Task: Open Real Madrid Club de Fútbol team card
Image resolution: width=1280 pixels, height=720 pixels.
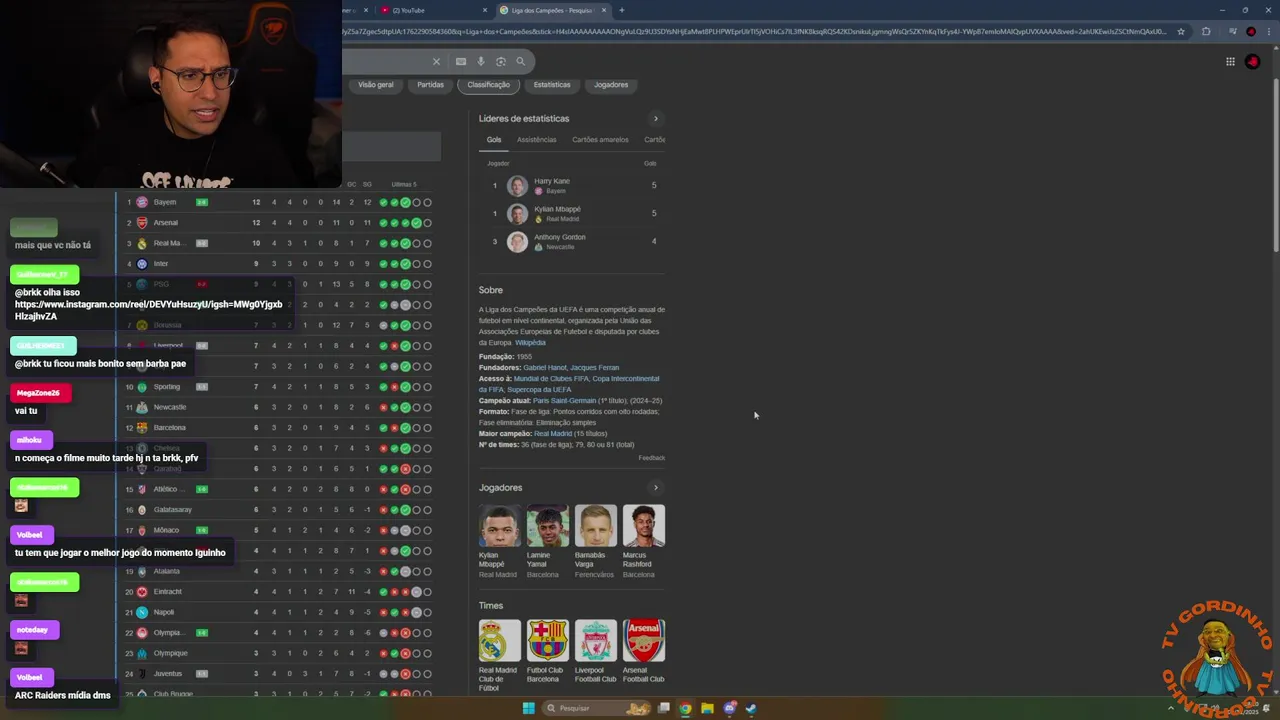Action: click(x=499, y=656)
